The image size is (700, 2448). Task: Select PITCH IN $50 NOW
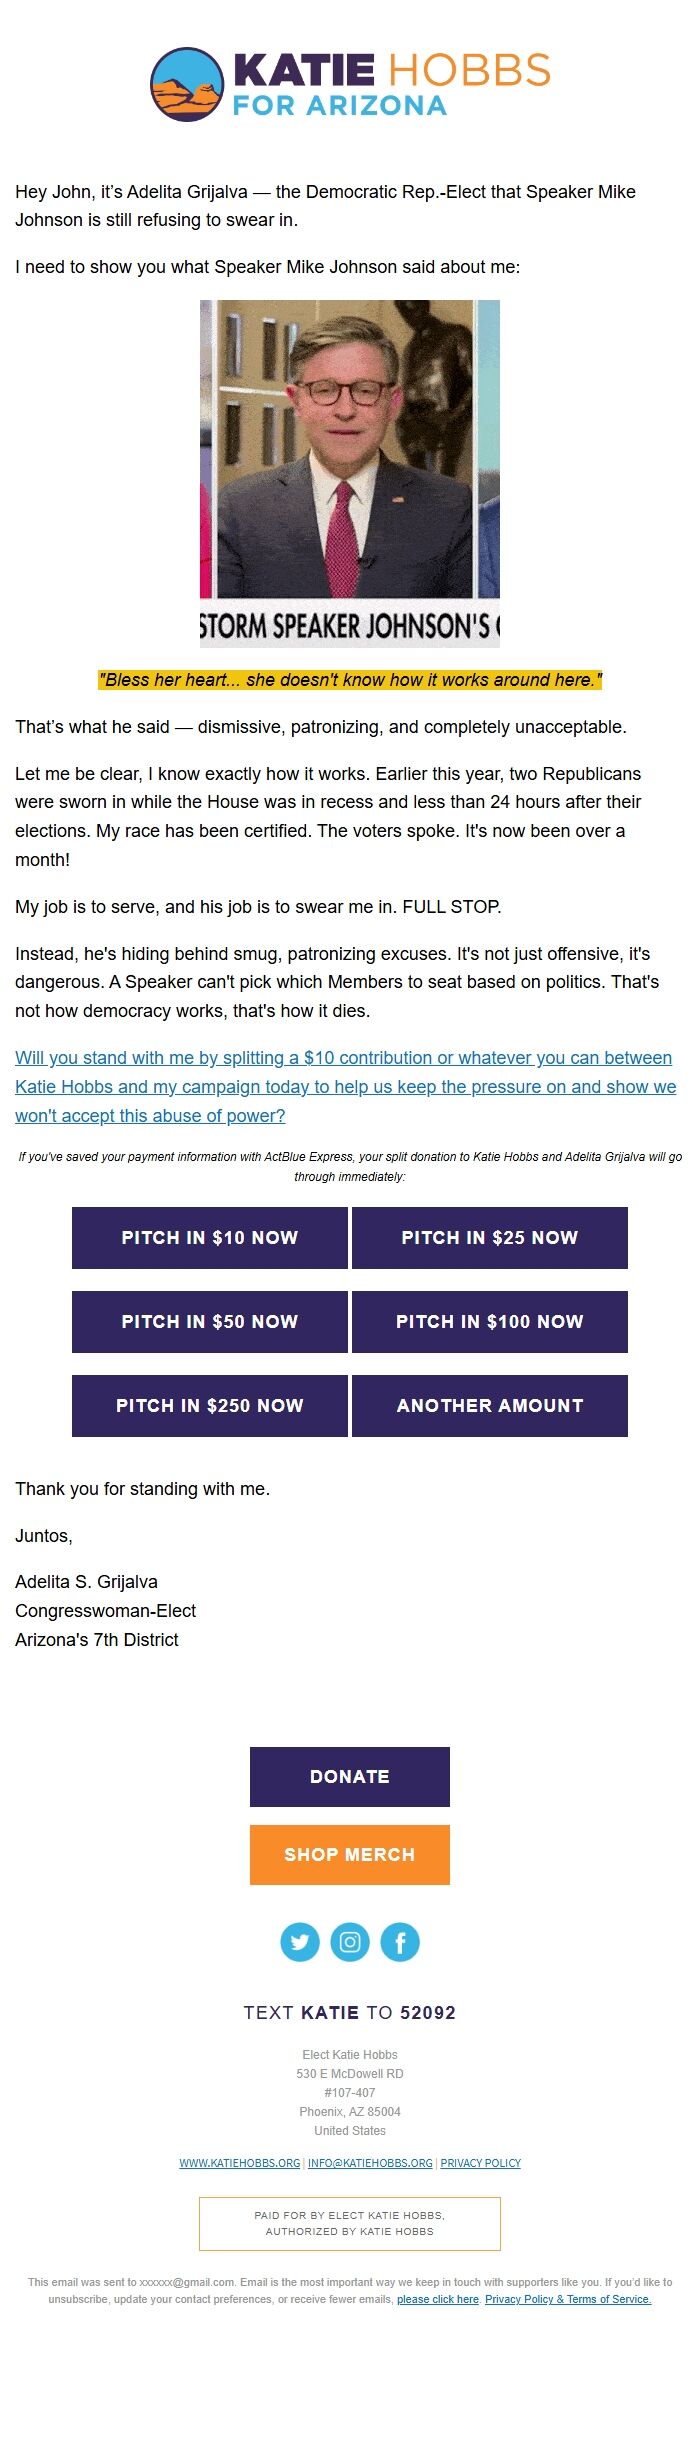(x=210, y=1321)
